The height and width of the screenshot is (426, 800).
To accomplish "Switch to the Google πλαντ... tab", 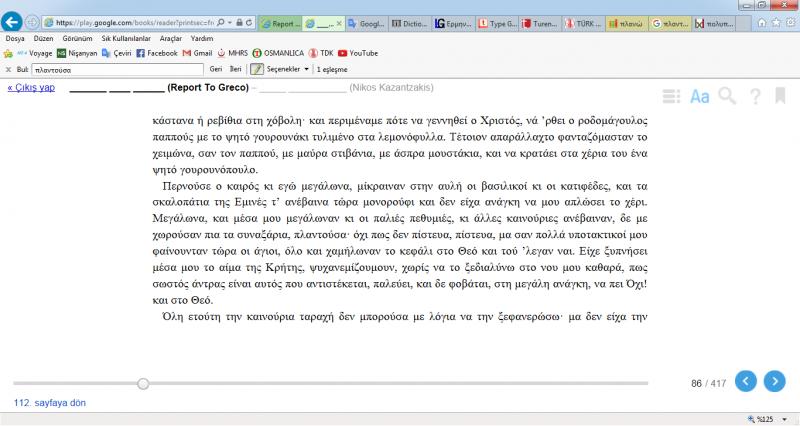I will click(670, 23).
